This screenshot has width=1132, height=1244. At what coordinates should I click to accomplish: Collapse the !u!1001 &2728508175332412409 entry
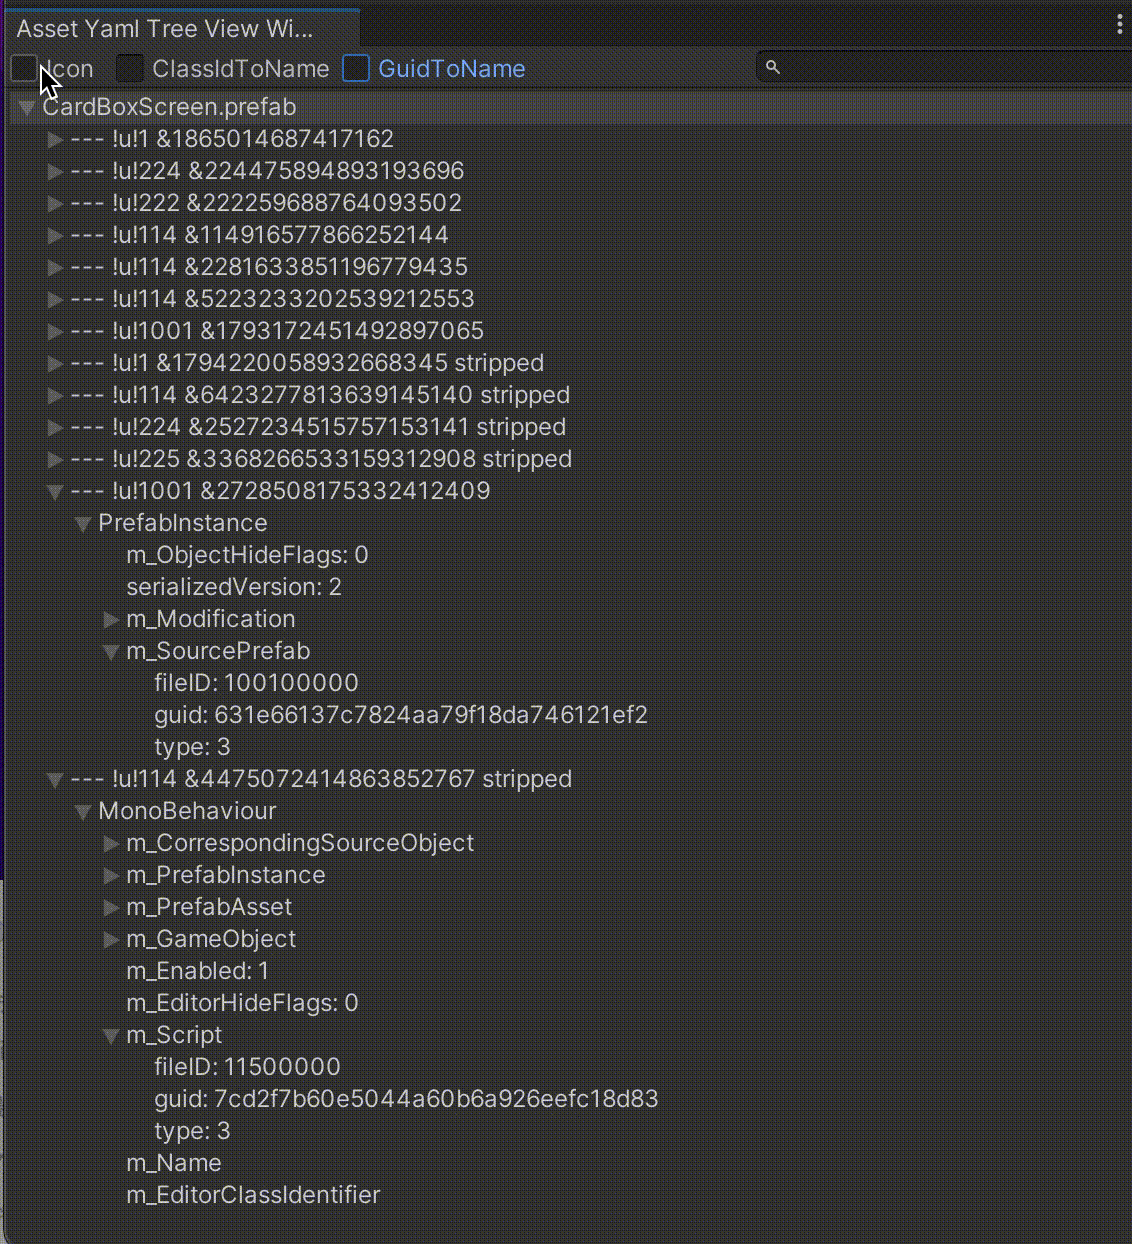click(x=56, y=492)
